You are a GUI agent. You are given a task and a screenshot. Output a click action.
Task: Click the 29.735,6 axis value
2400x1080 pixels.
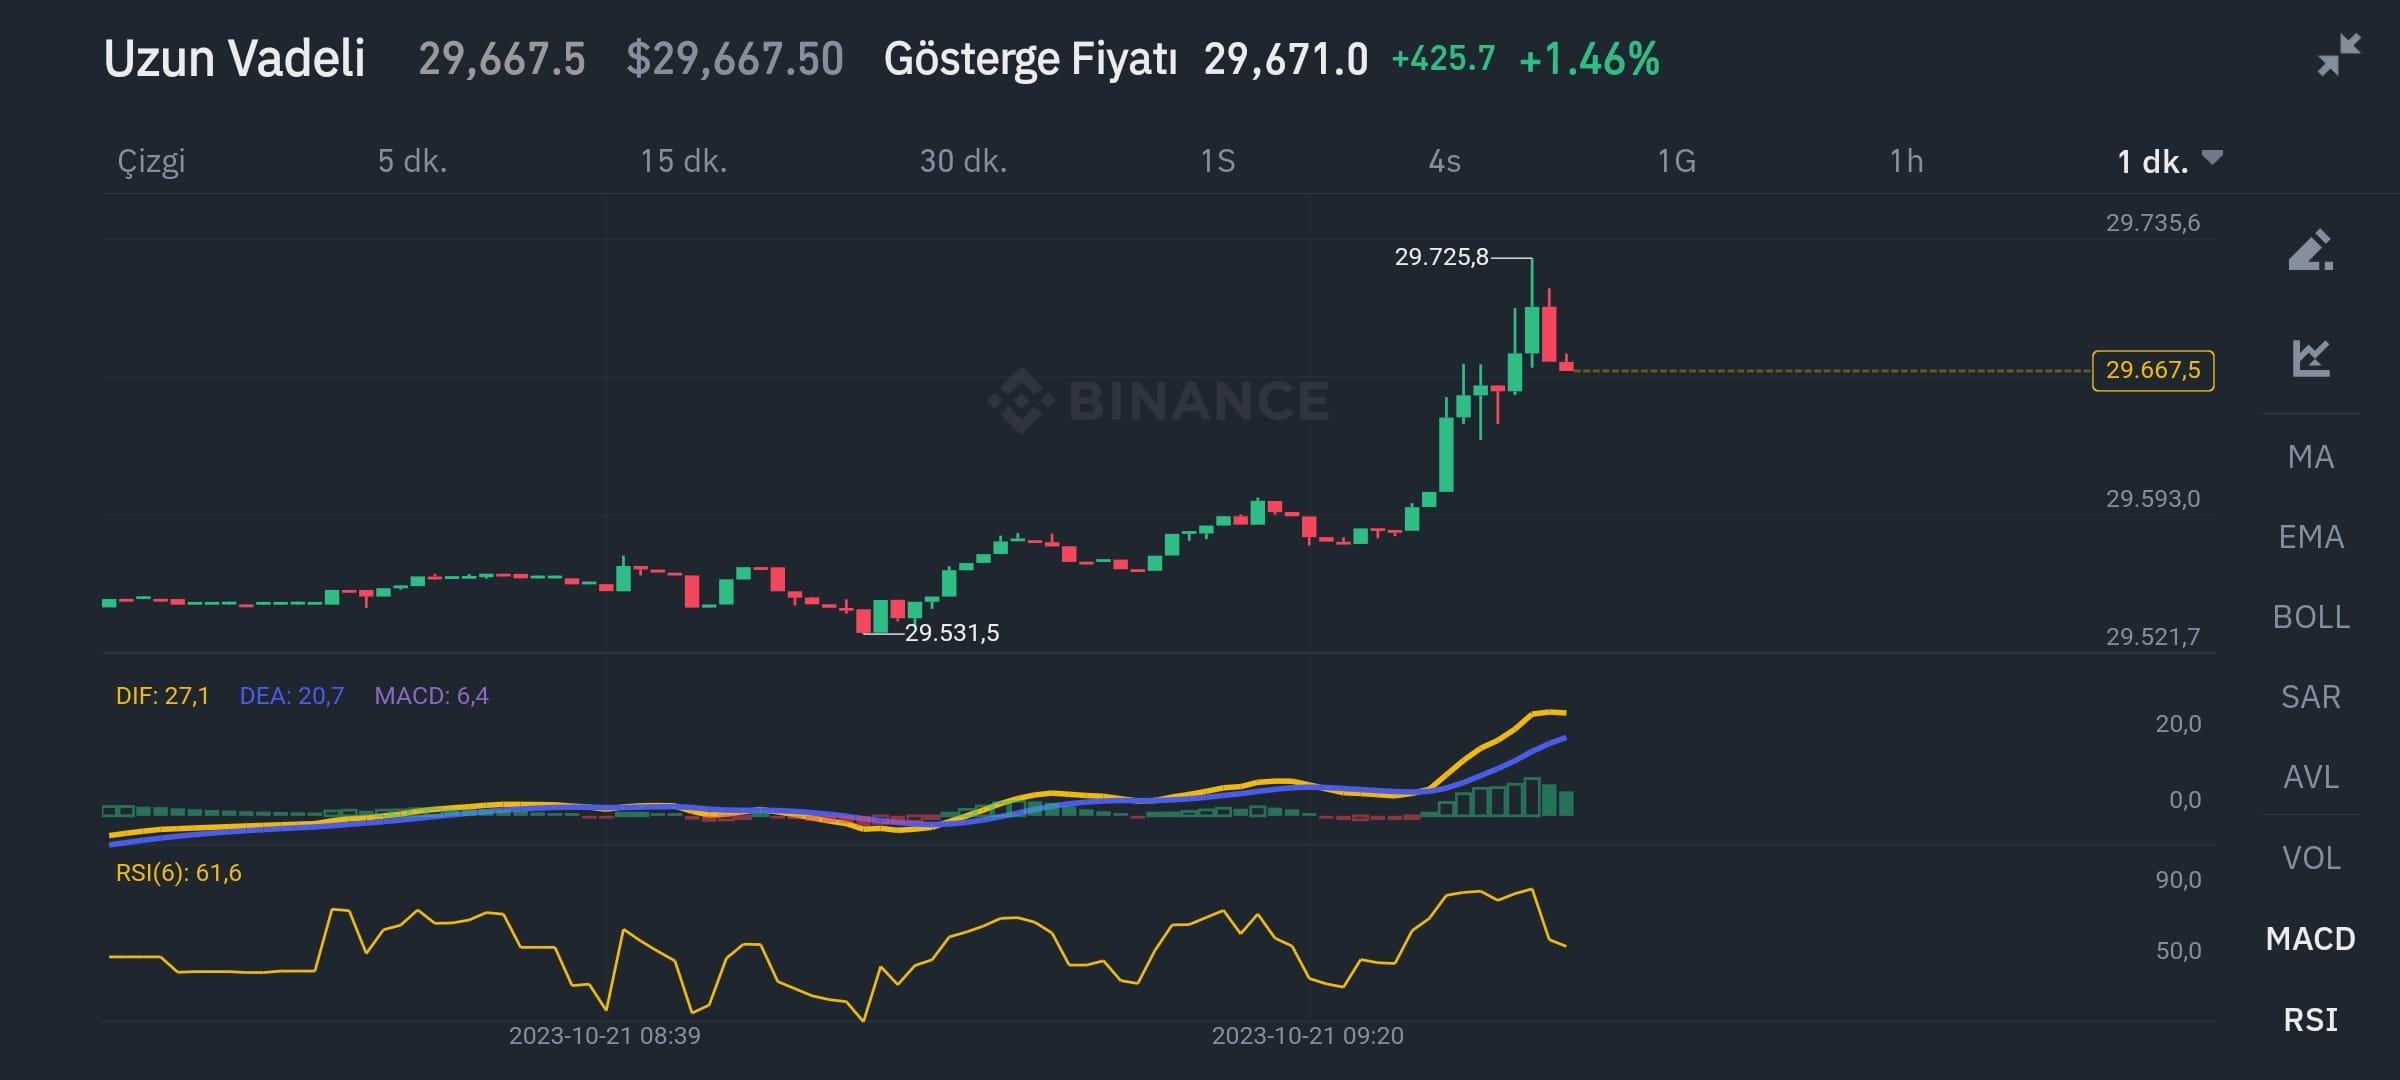tap(2152, 223)
